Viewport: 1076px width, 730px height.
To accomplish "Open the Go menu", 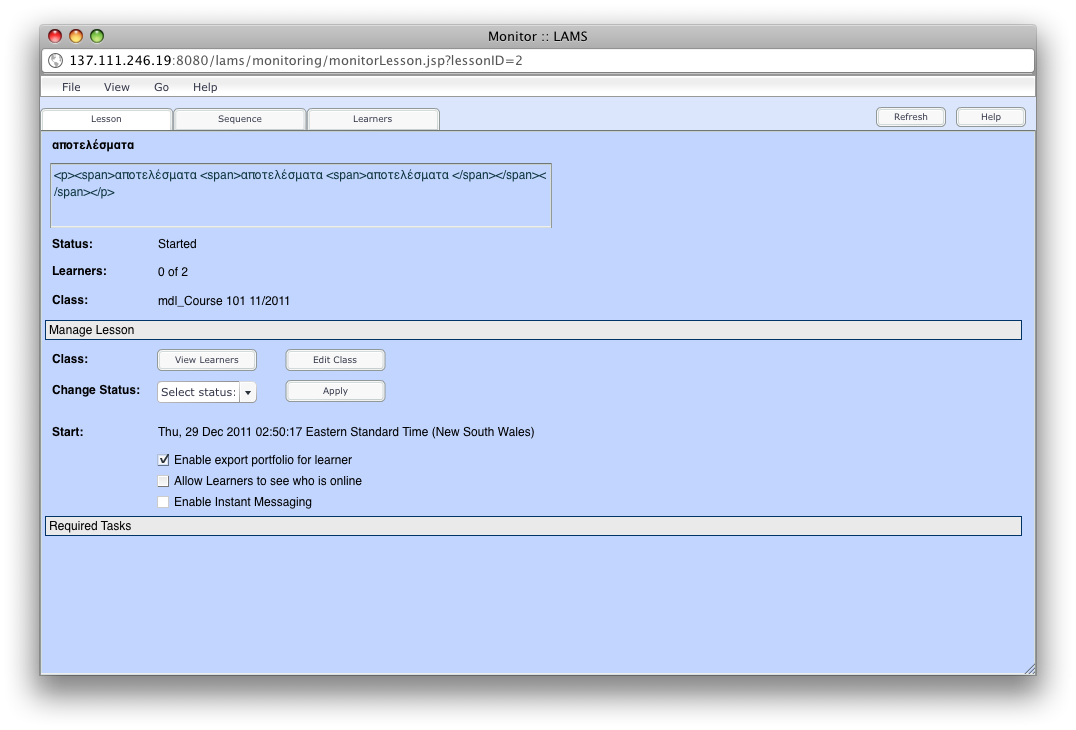I will pos(161,87).
